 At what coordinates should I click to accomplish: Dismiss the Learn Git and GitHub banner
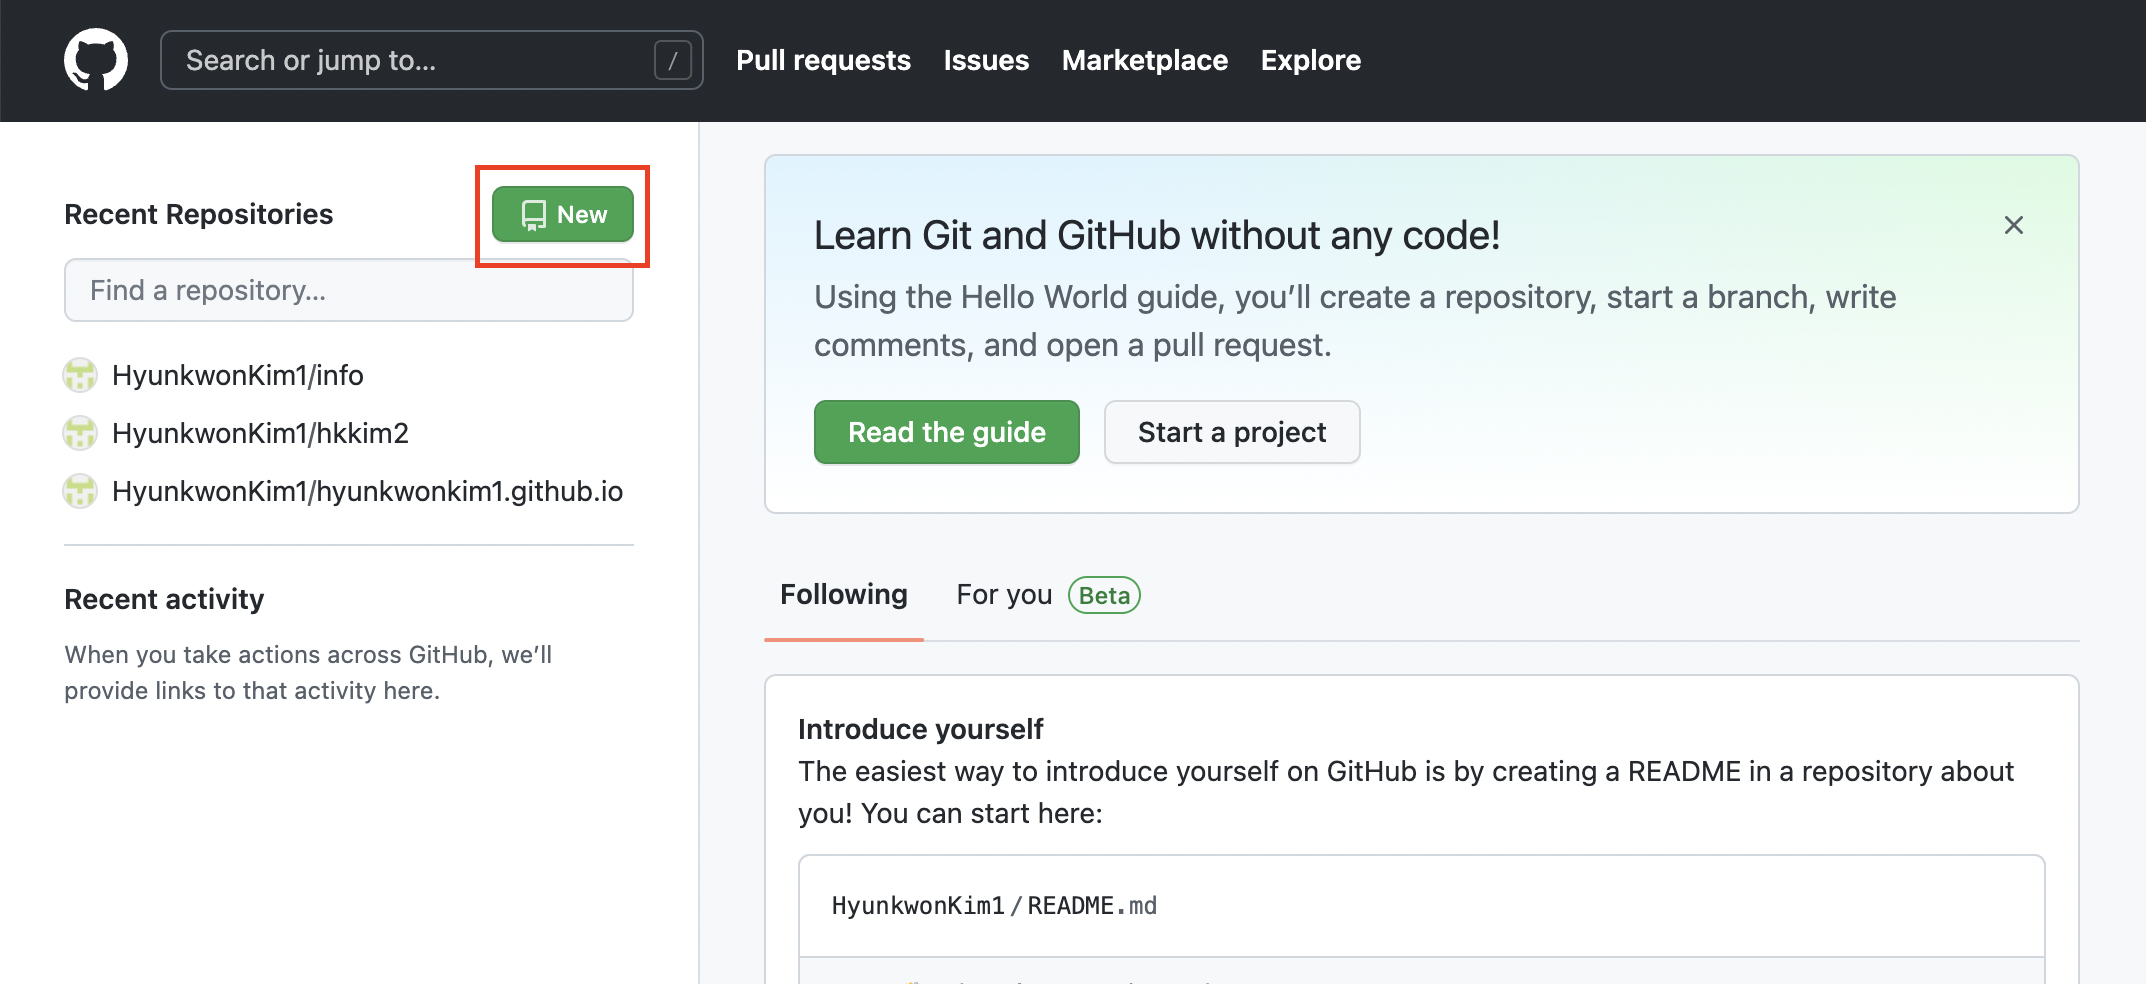tap(2014, 225)
